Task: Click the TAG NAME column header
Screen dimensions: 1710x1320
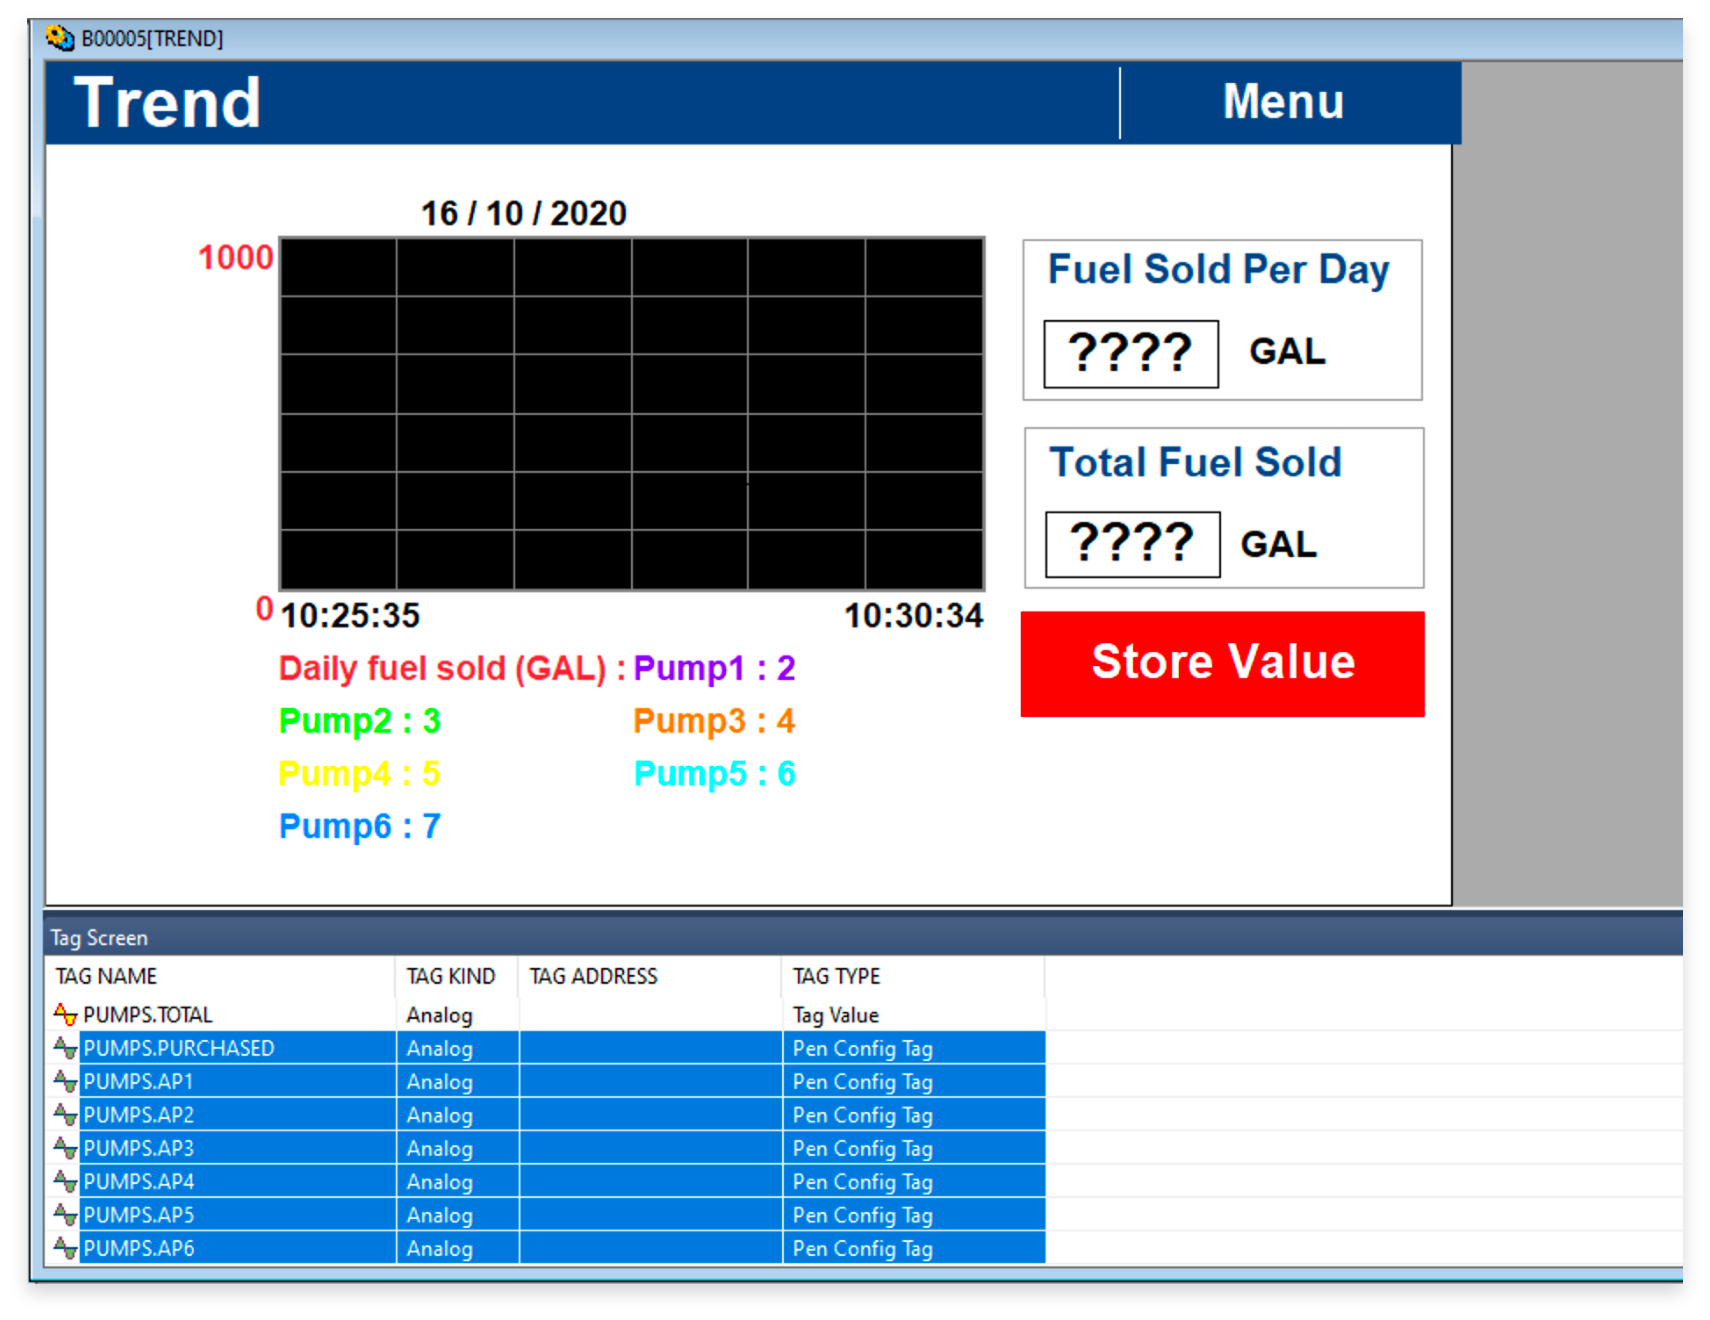Action: point(220,976)
